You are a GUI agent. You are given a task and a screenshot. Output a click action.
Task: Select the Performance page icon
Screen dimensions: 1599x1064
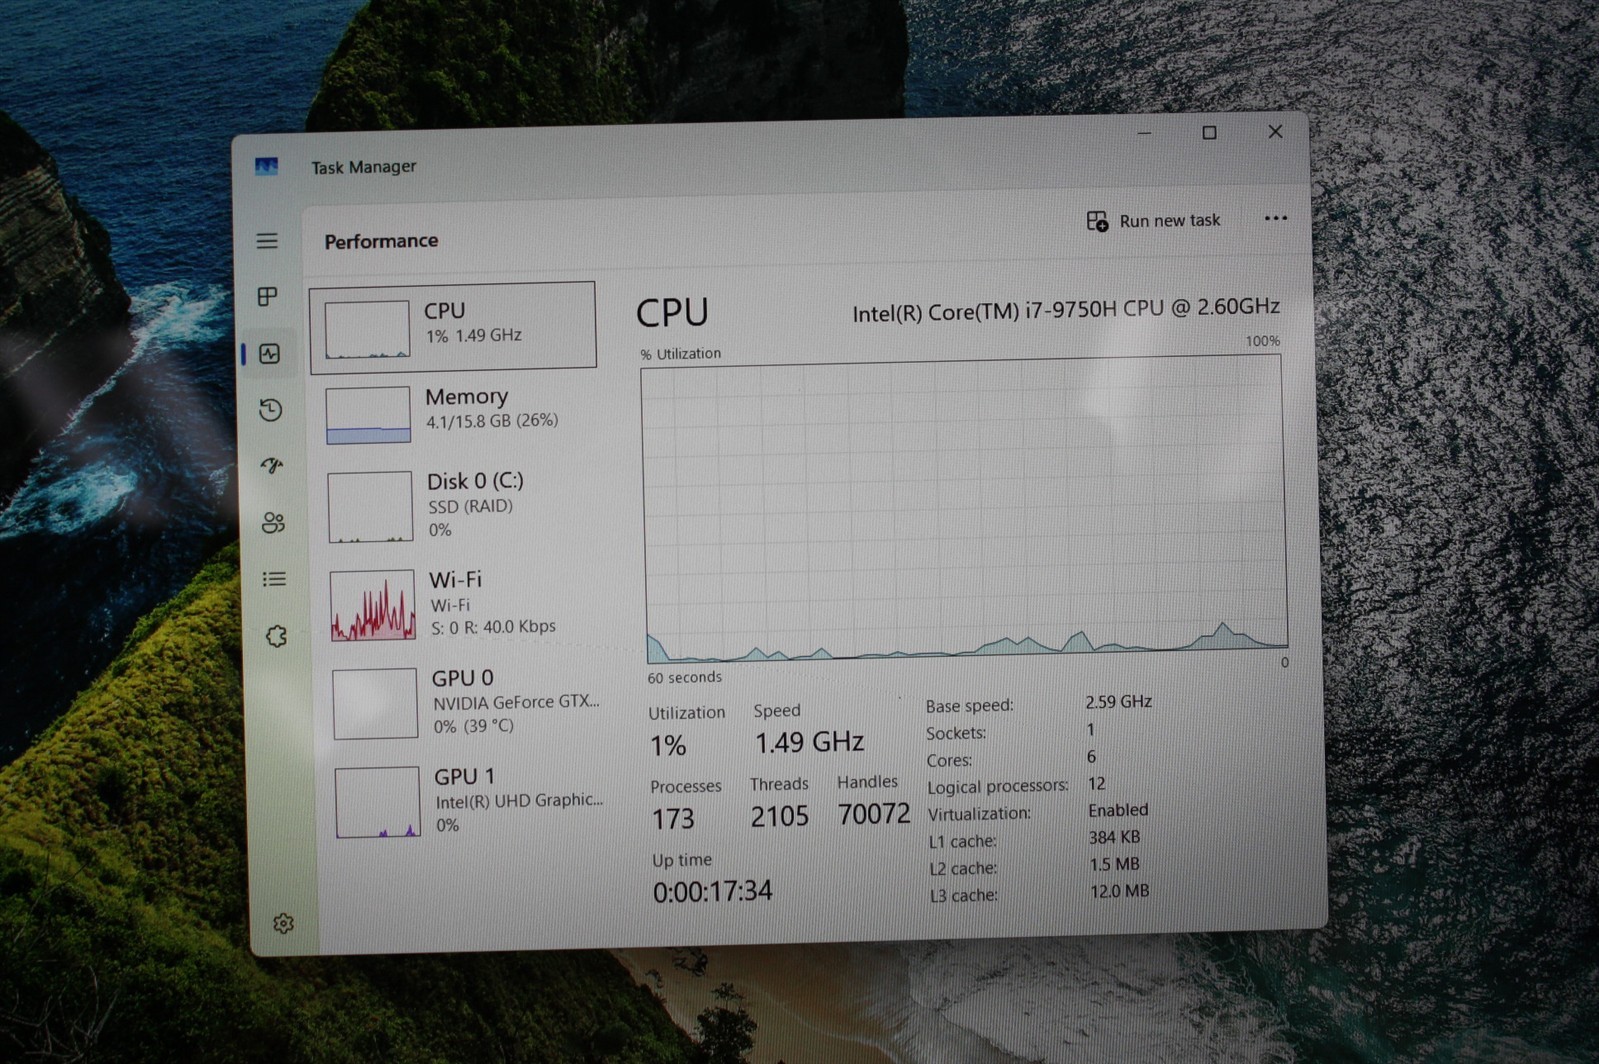269,353
